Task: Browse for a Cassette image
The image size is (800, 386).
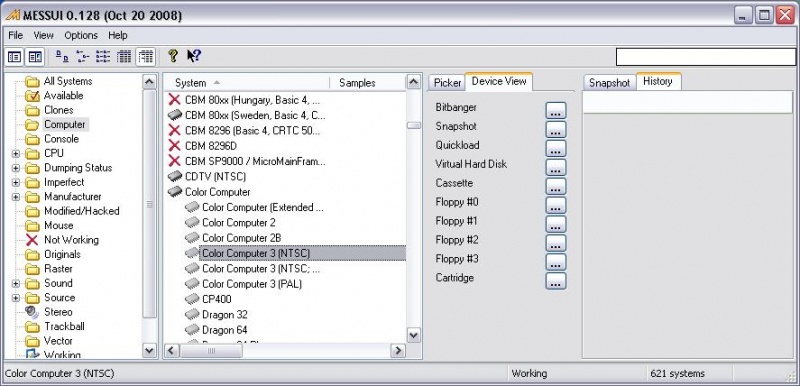Action: pos(556,186)
